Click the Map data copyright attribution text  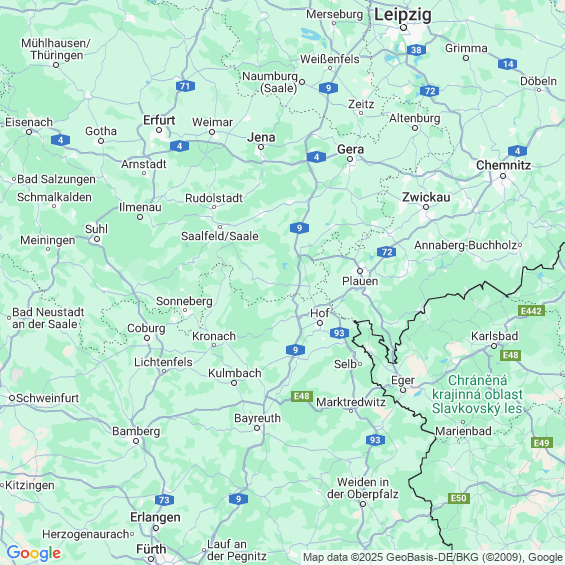click(433, 557)
